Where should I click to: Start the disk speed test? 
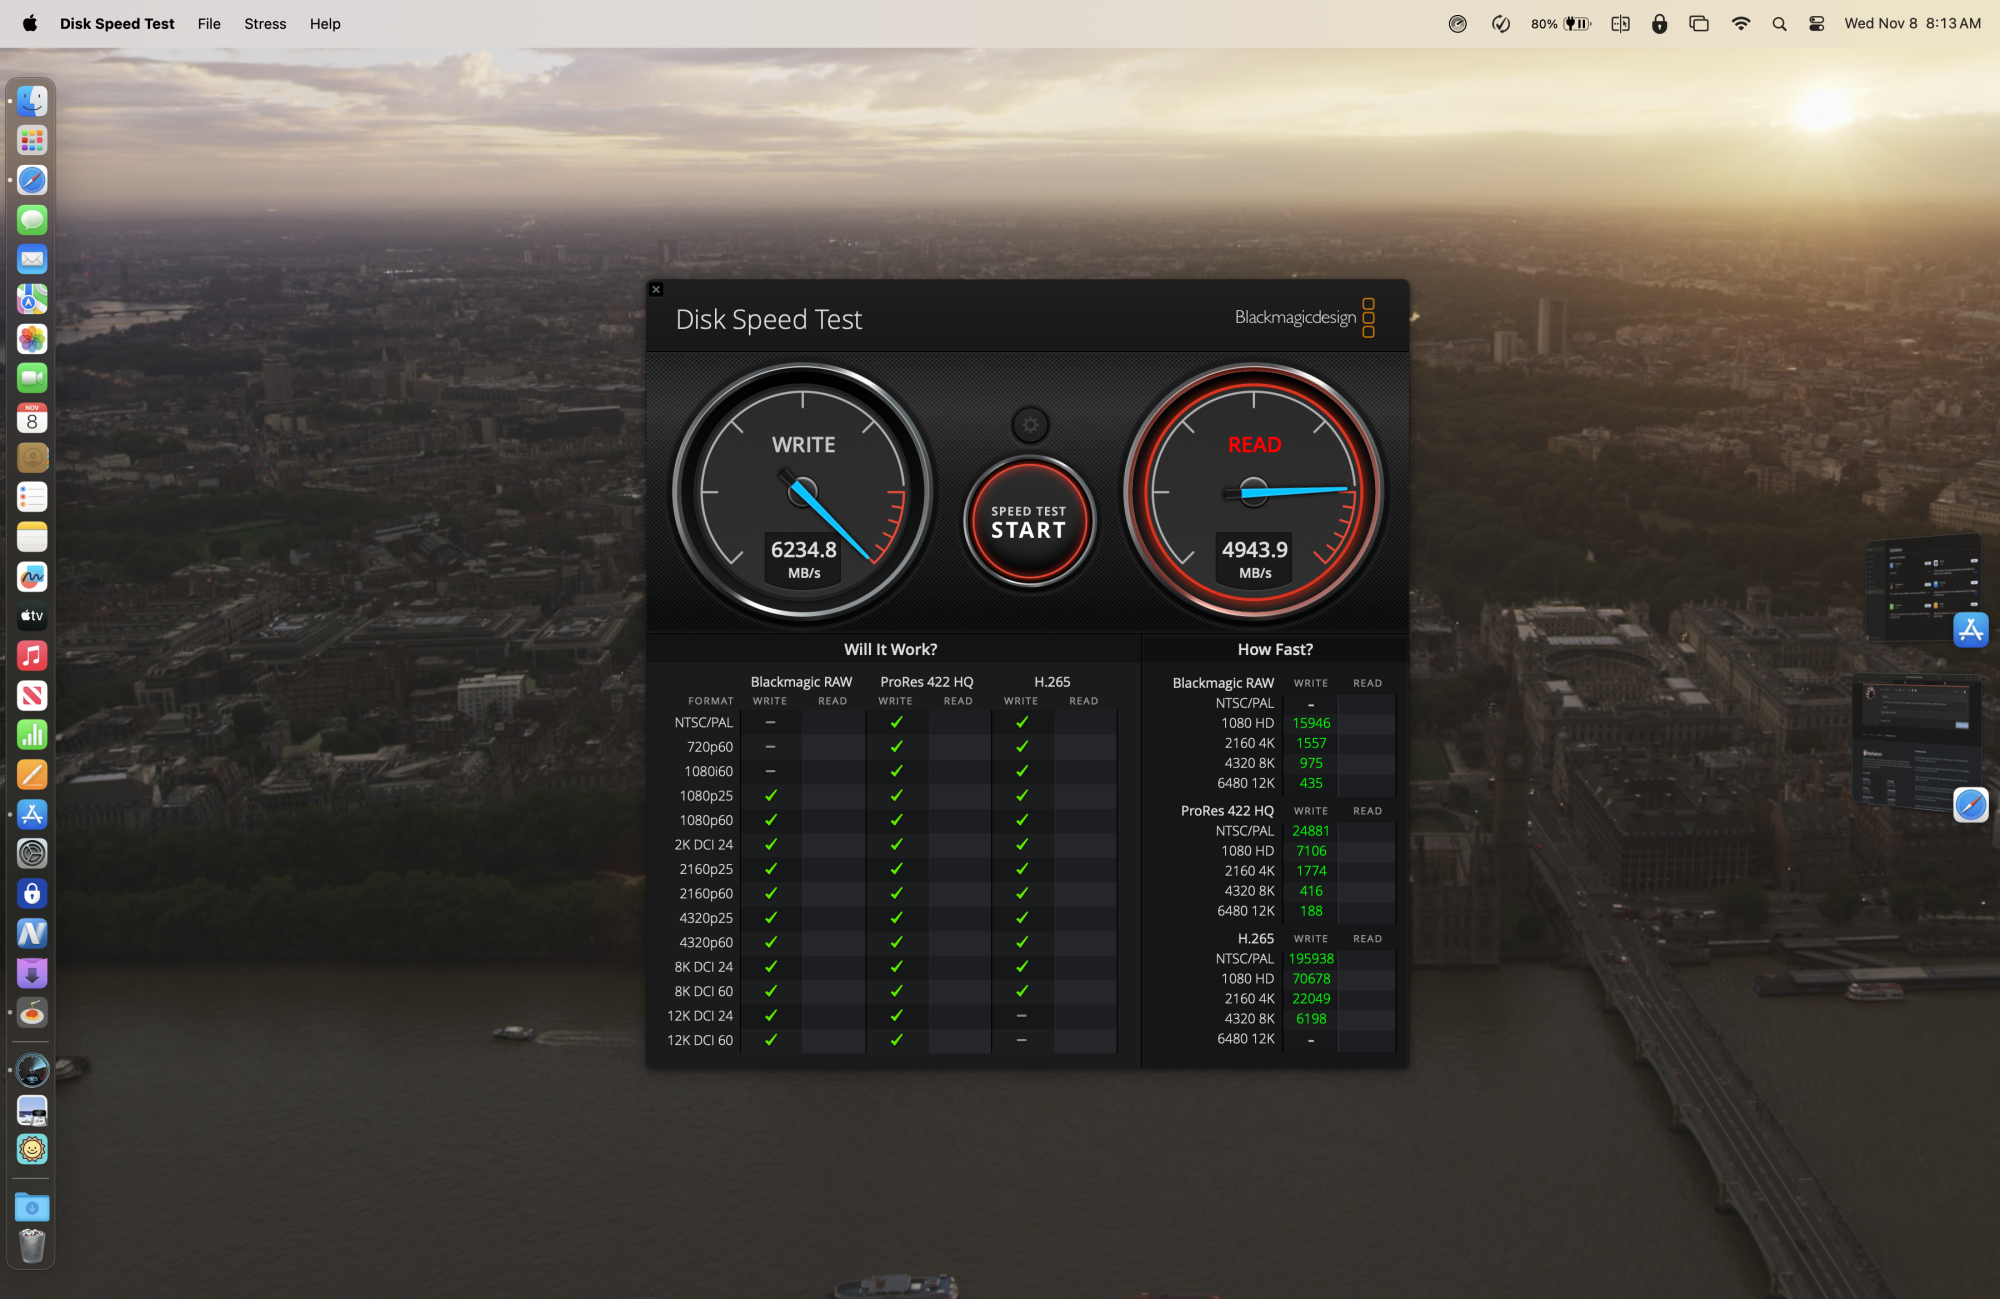pos(1029,522)
